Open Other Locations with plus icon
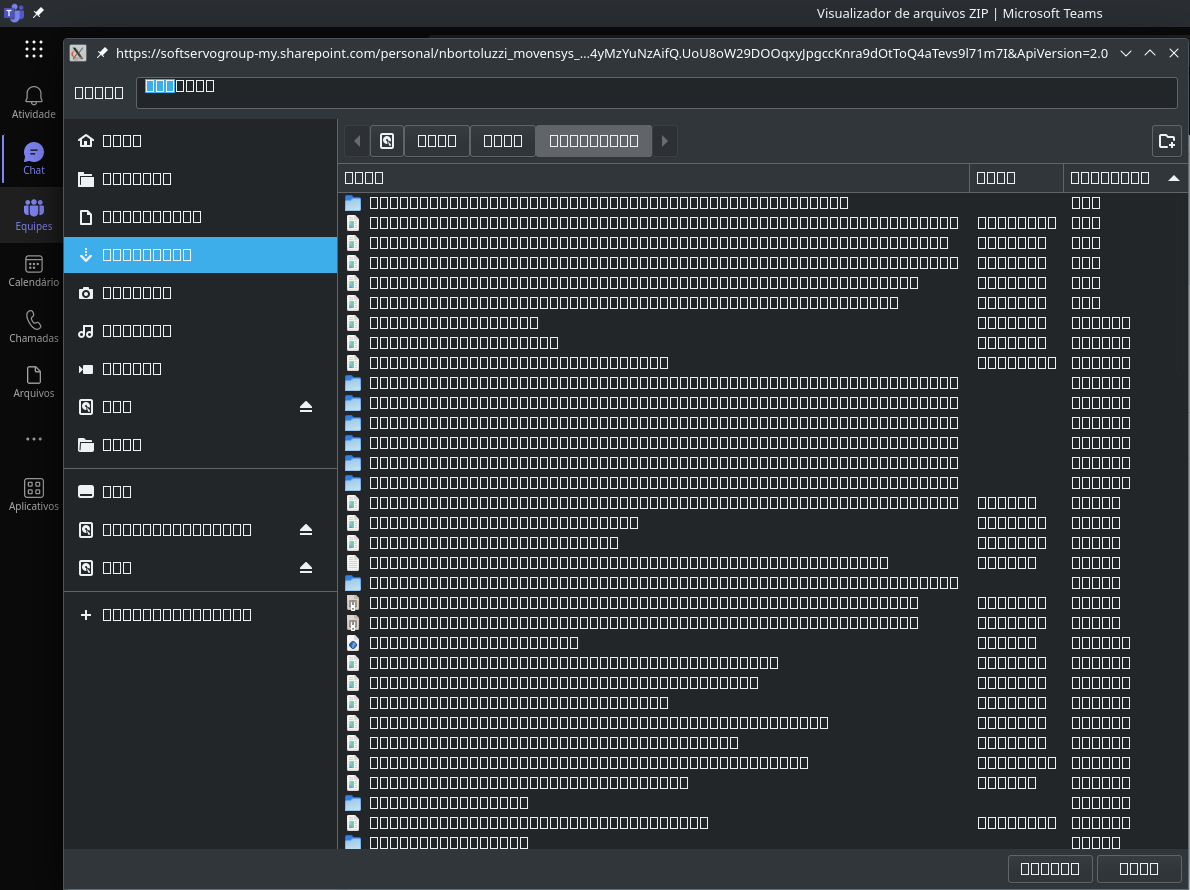This screenshot has height=890, width=1190. pos(200,615)
